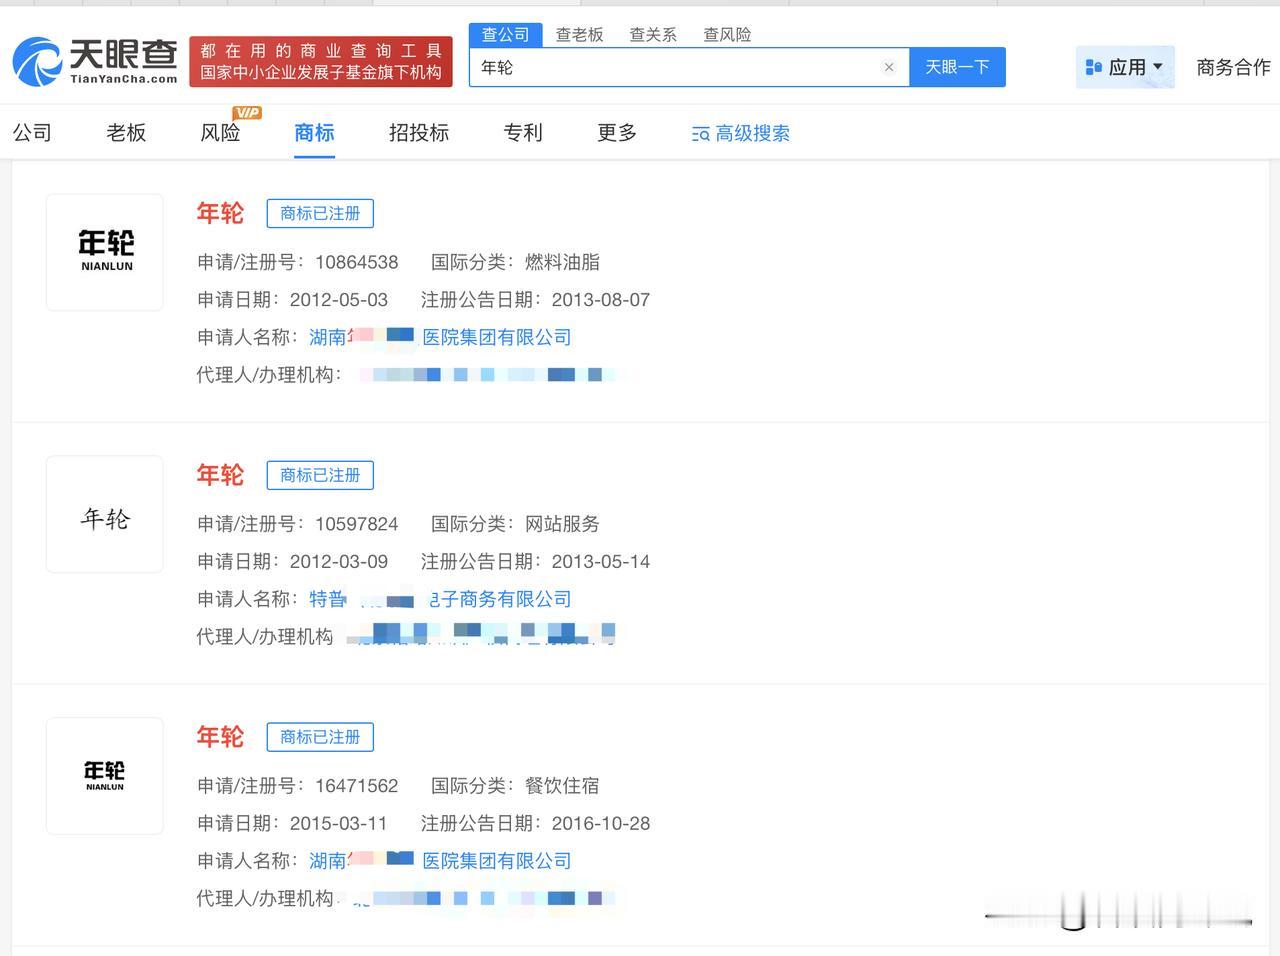The width and height of the screenshot is (1280, 956).
Task: Open the 电子商务有限公司 applicant link
Action: pos(440,599)
